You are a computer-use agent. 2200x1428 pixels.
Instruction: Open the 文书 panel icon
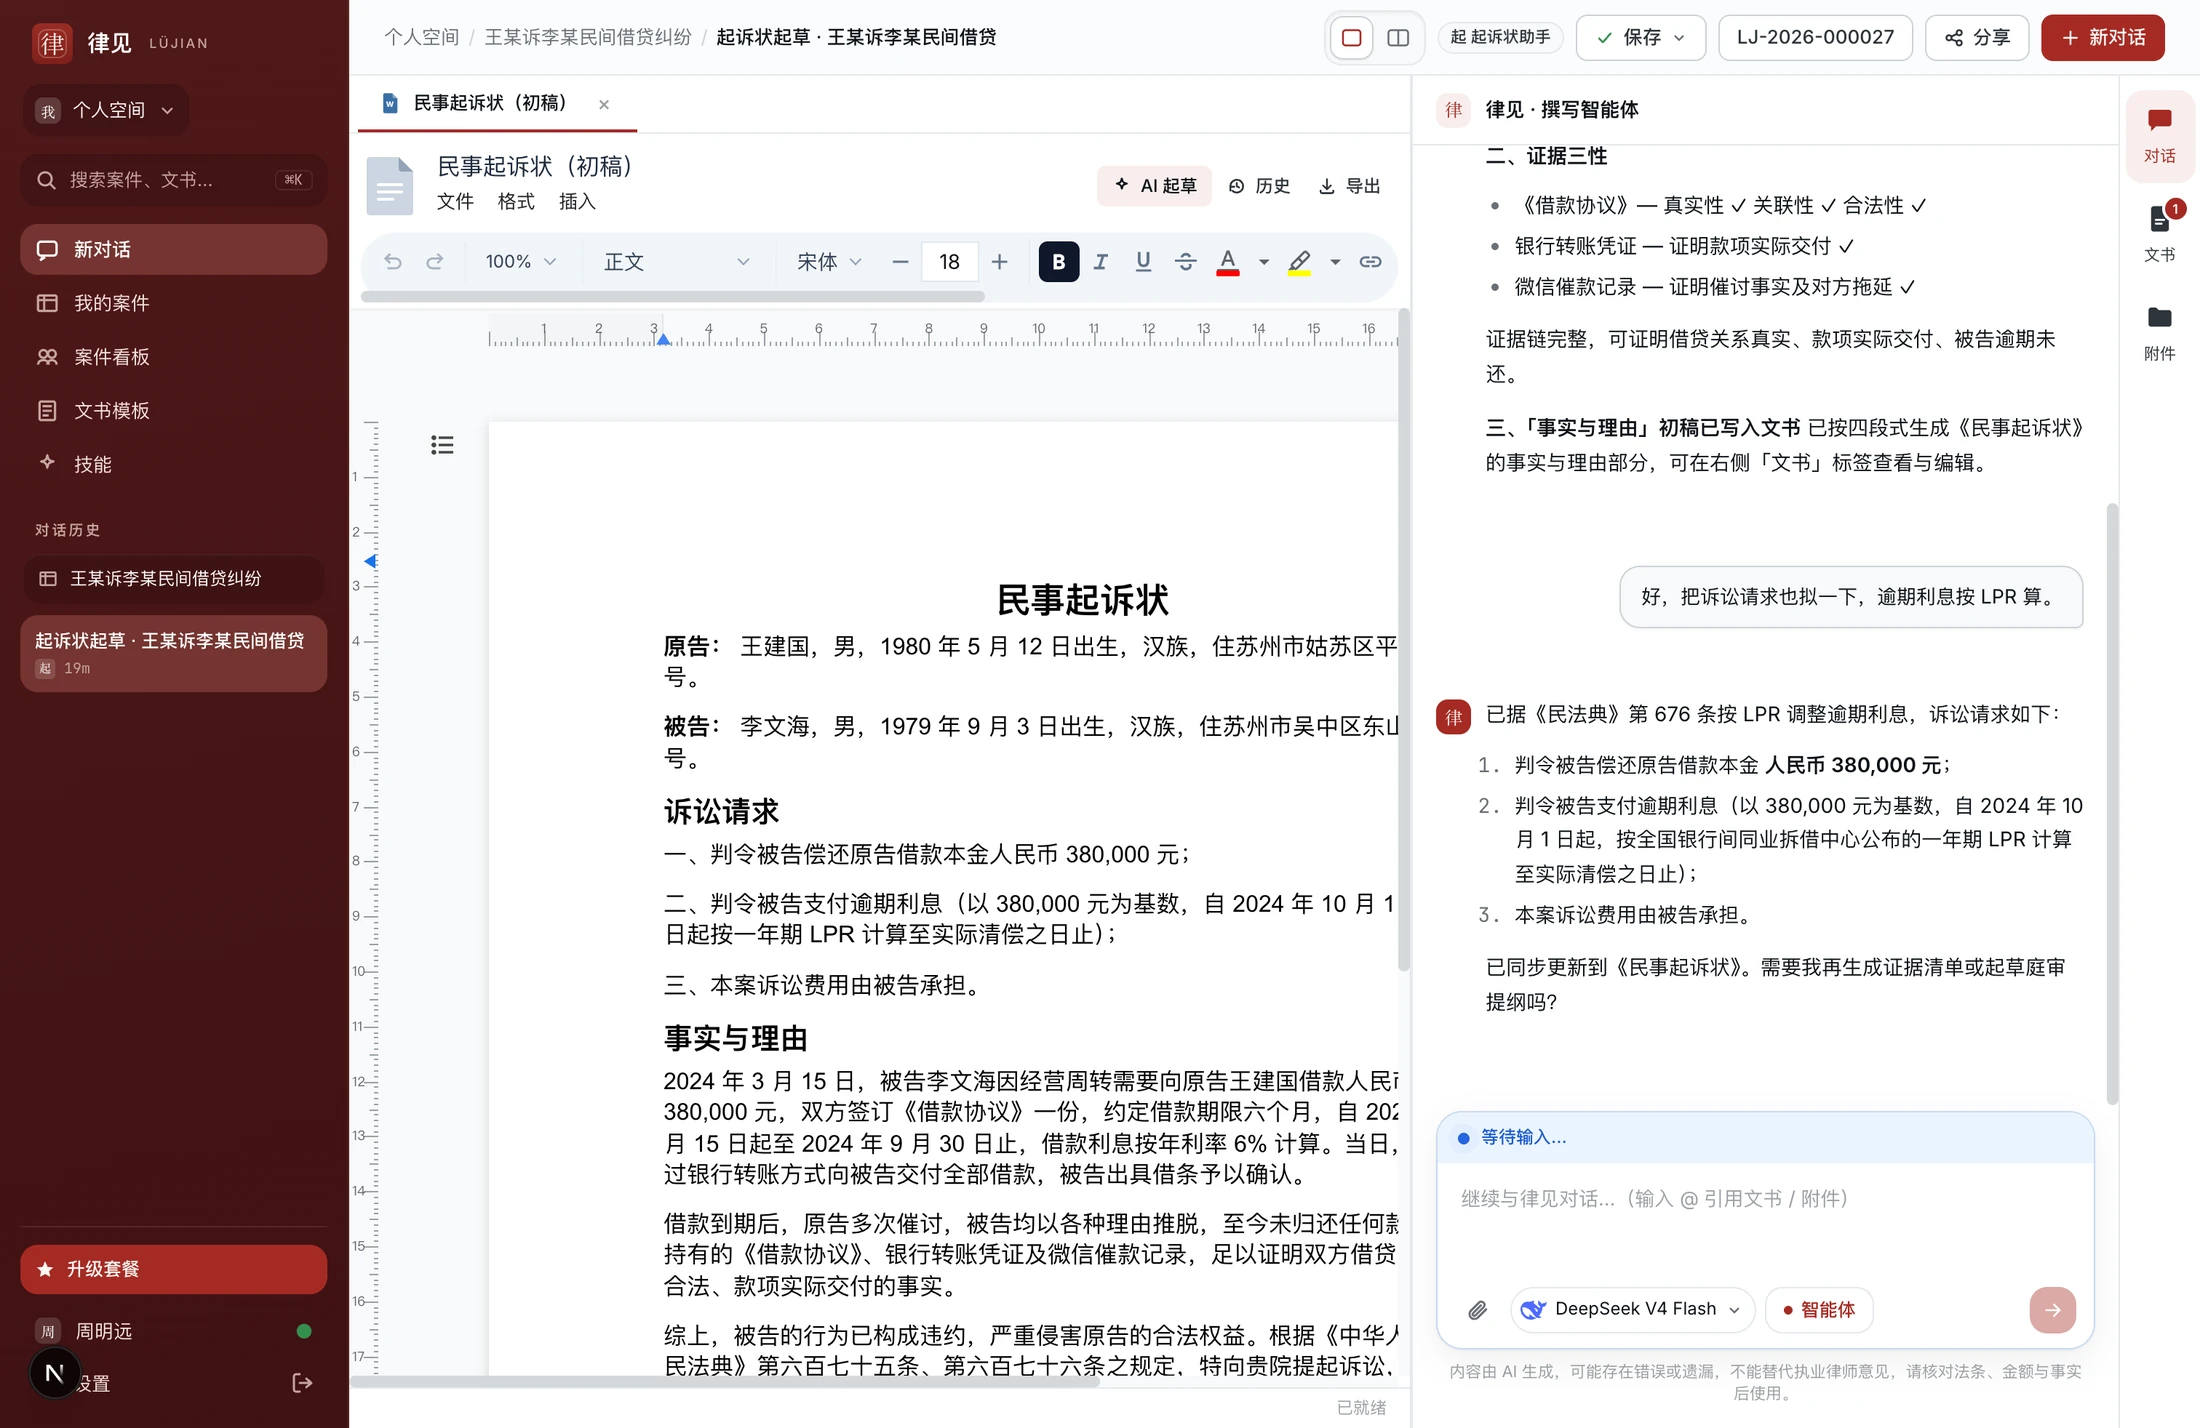[2159, 234]
